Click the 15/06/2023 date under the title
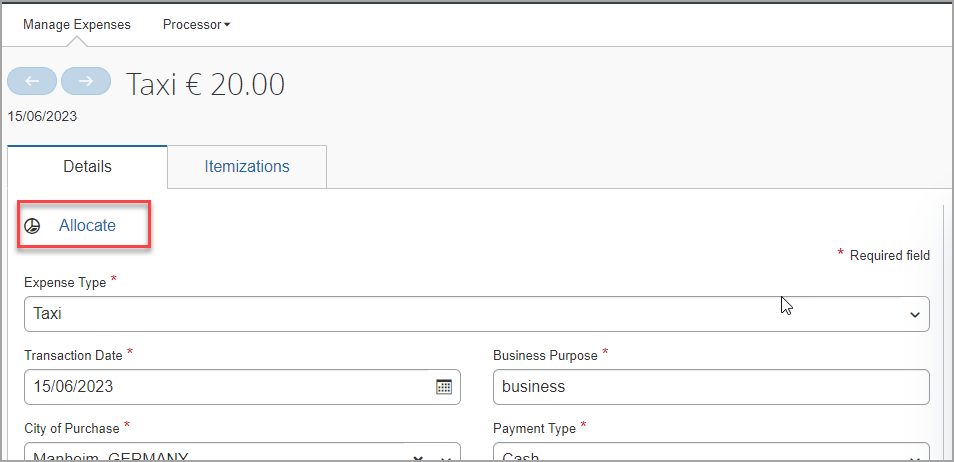The height and width of the screenshot is (462, 954). (42, 116)
